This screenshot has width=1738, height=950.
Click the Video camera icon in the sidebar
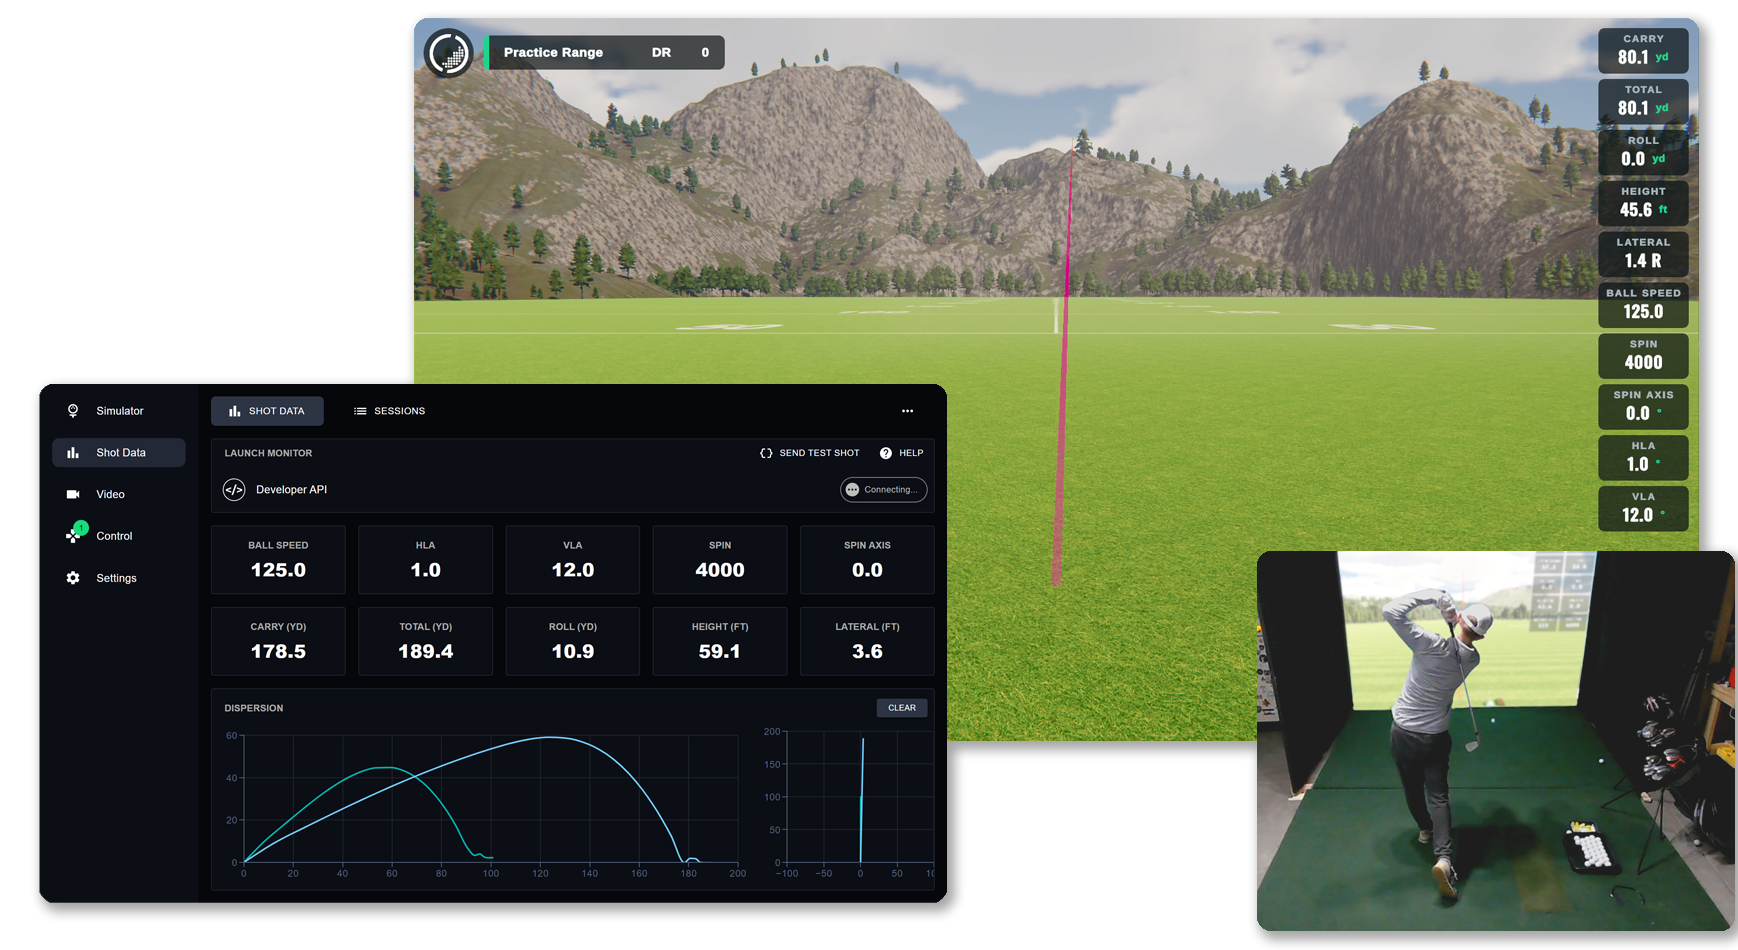72,494
